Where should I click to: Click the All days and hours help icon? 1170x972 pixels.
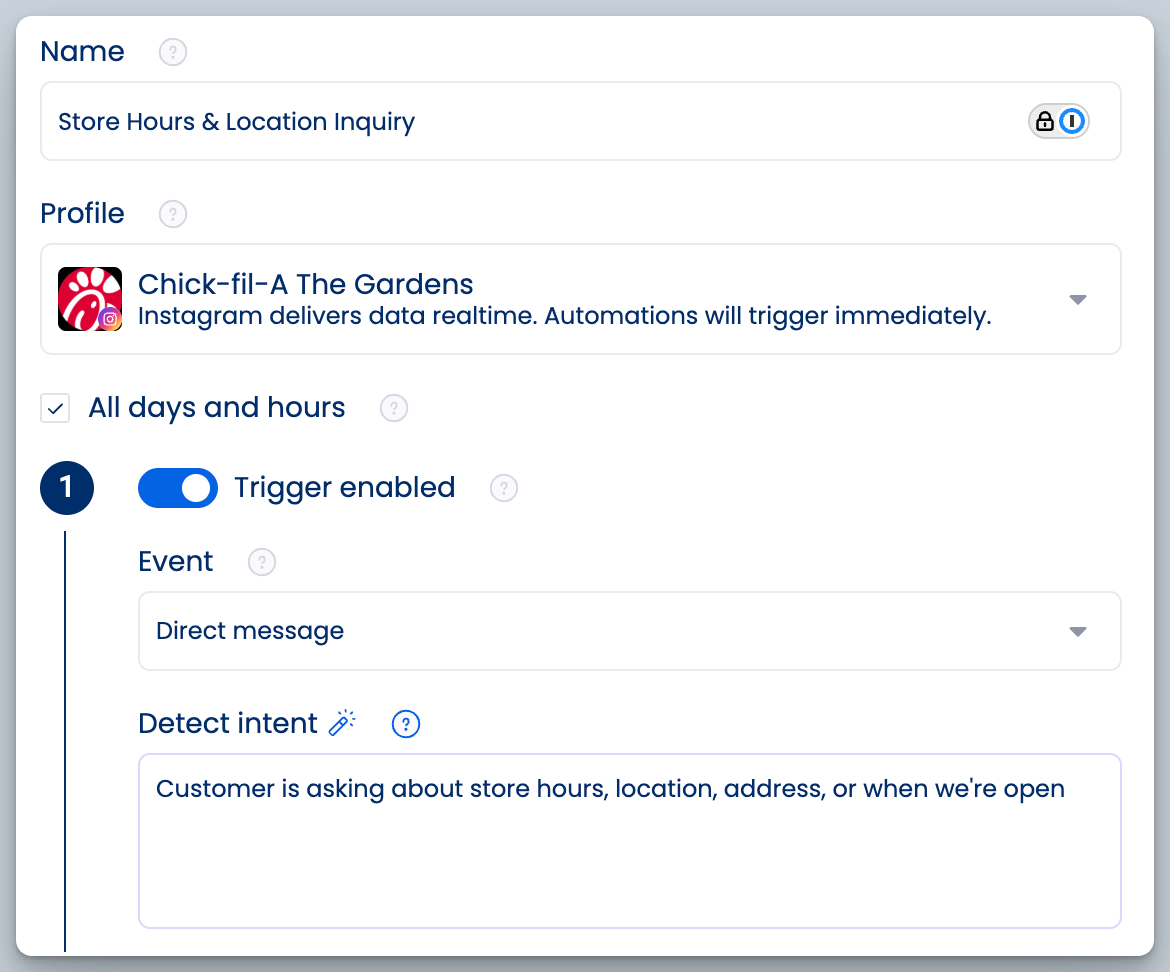coord(393,408)
